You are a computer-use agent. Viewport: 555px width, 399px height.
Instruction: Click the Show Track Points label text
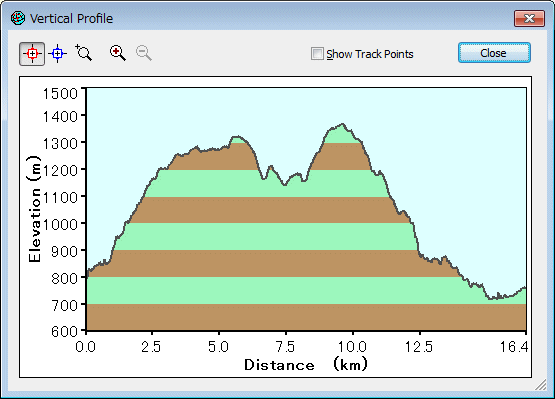point(370,54)
